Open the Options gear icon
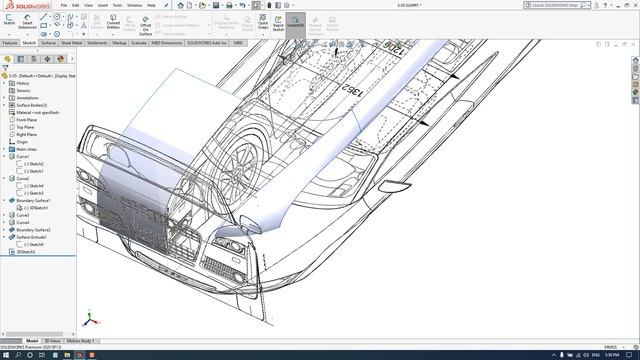The height and width of the screenshot is (360, 640). pyautogui.click(x=287, y=5)
